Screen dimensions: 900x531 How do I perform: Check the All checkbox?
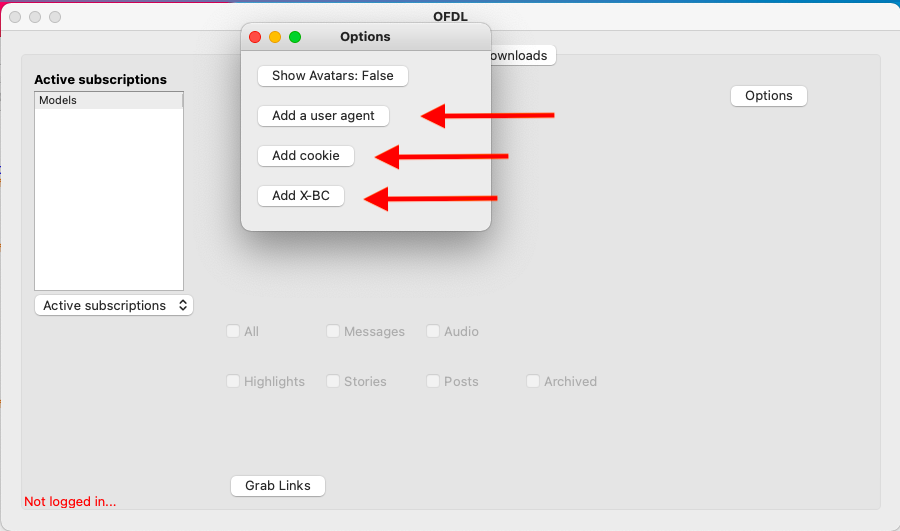(233, 332)
